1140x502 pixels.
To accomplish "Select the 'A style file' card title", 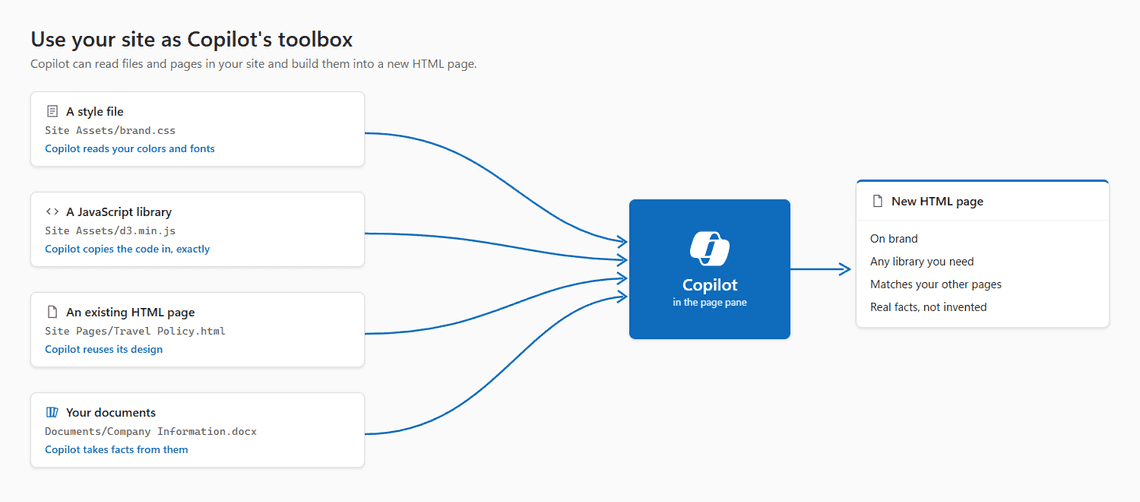I will click(95, 112).
